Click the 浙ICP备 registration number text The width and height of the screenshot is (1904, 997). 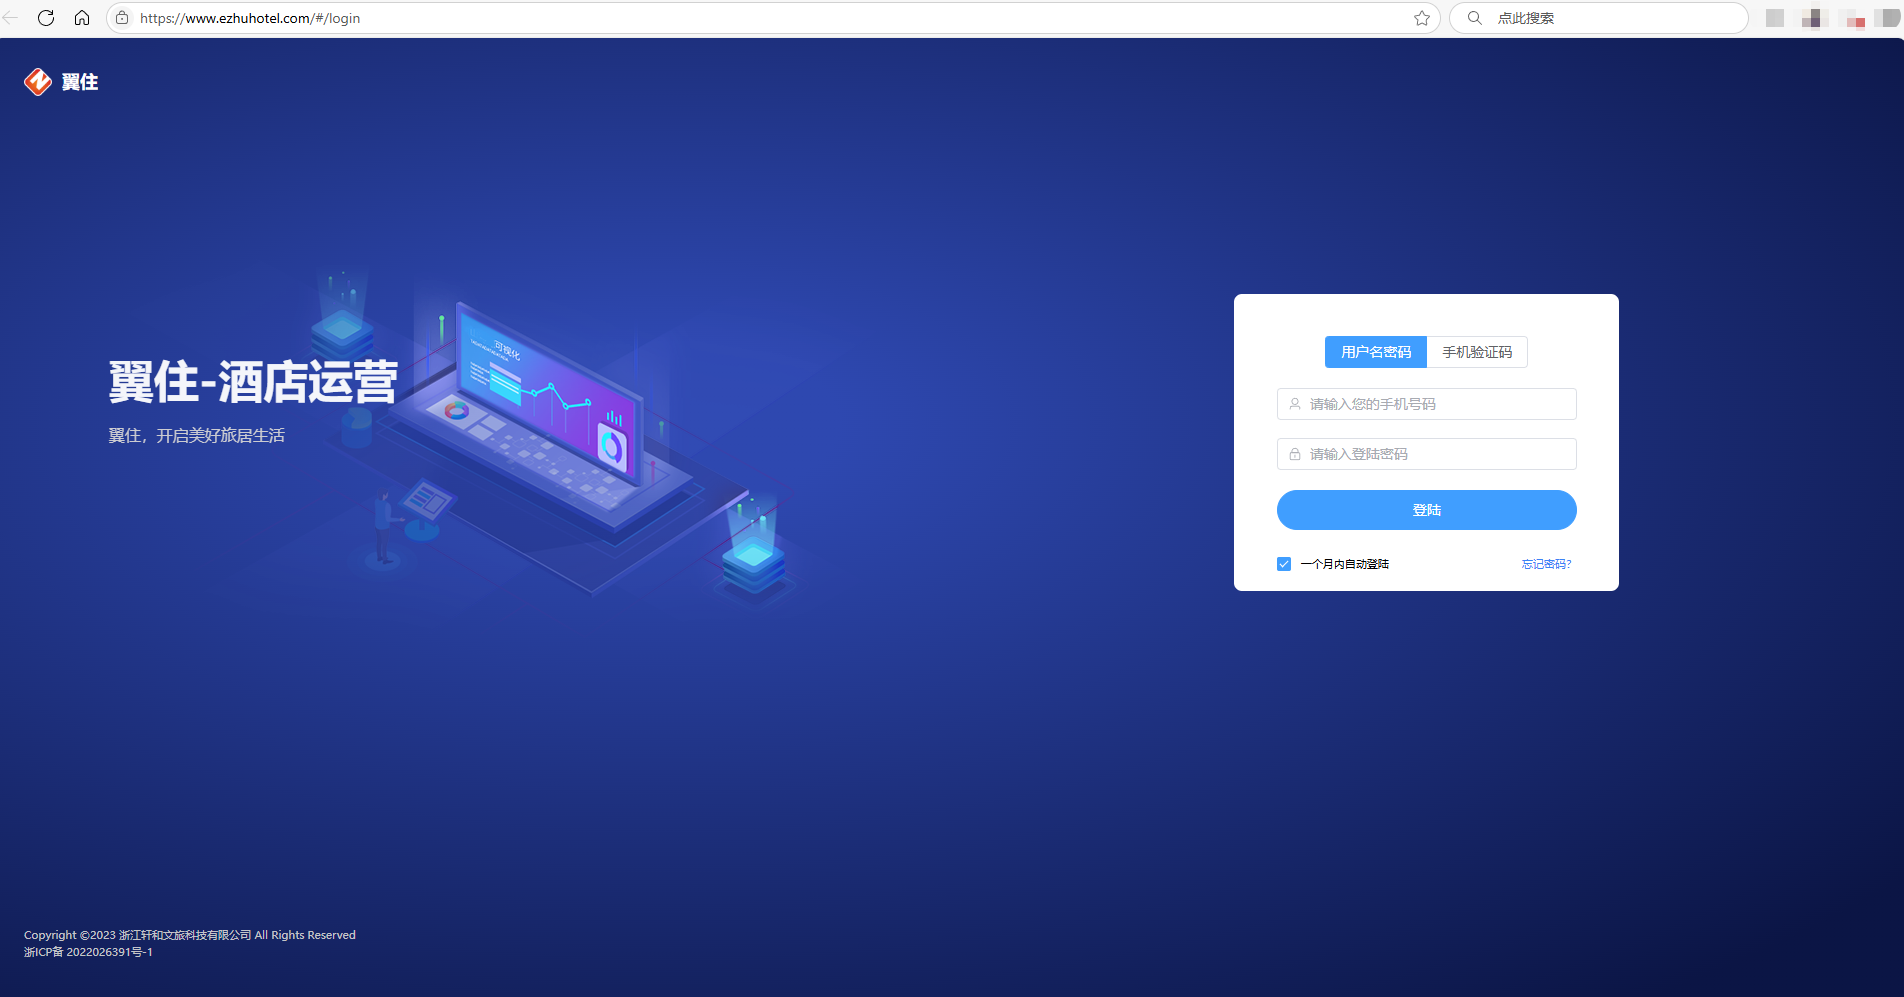click(x=88, y=952)
